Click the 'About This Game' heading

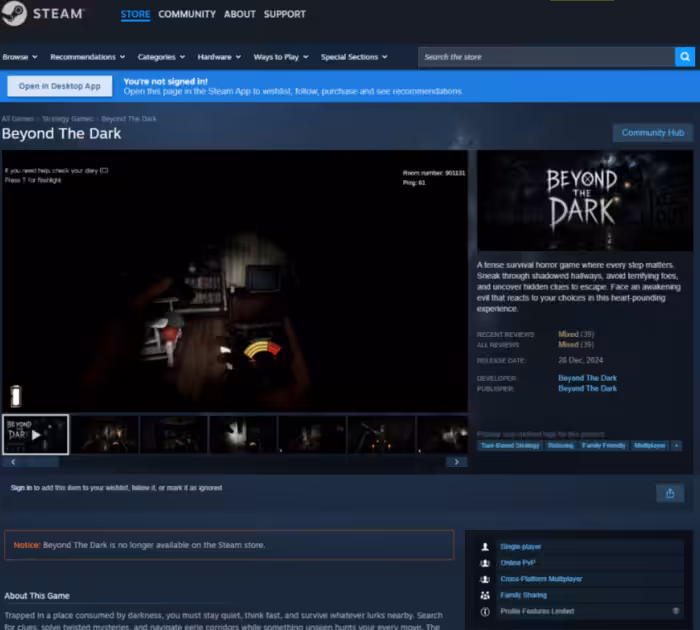coord(37,596)
